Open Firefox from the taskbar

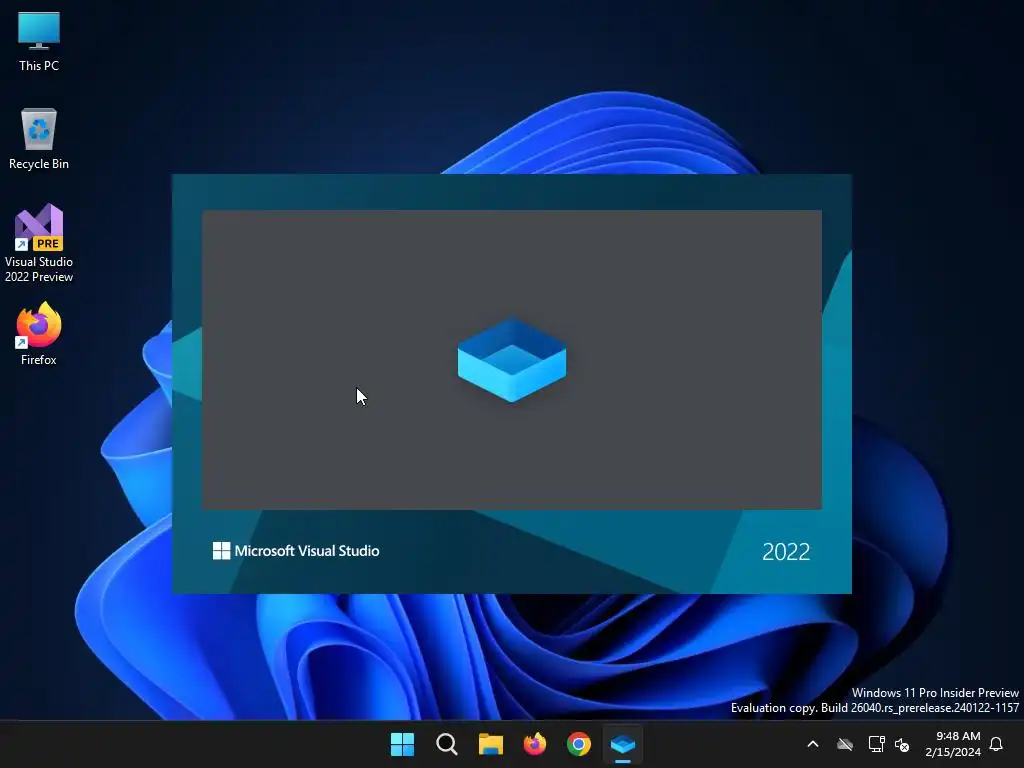point(535,744)
